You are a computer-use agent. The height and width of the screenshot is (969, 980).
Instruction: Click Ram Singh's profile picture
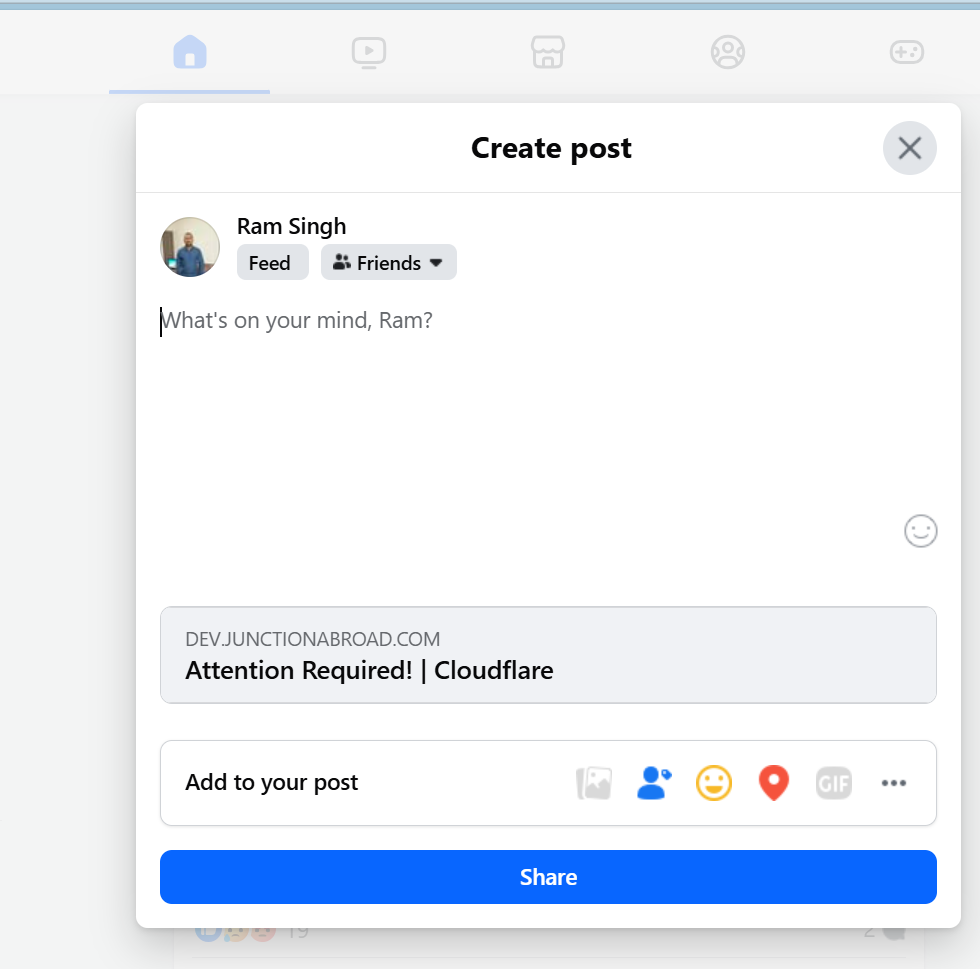pos(190,247)
